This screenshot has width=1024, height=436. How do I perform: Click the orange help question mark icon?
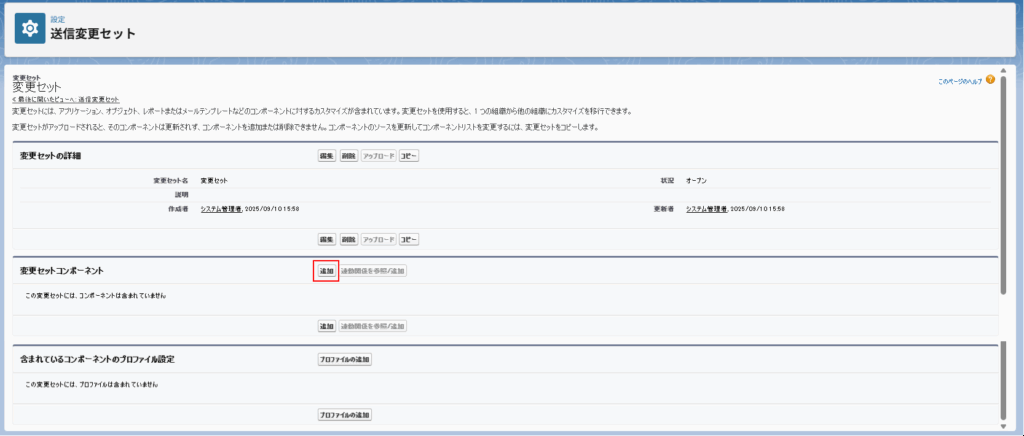tap(990, 80)
